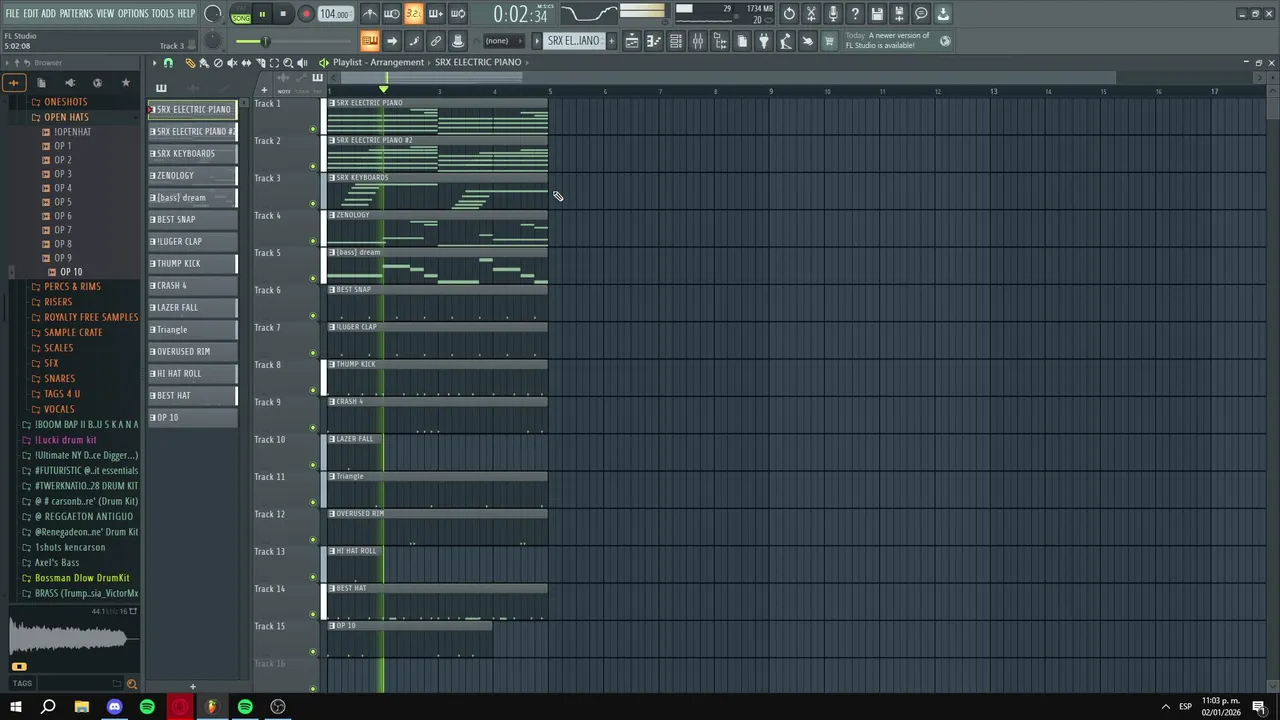Screen dimensions: 1280x720
Task: Select the mute tool in playlist toolbar
Action: [x=232, y=63]
